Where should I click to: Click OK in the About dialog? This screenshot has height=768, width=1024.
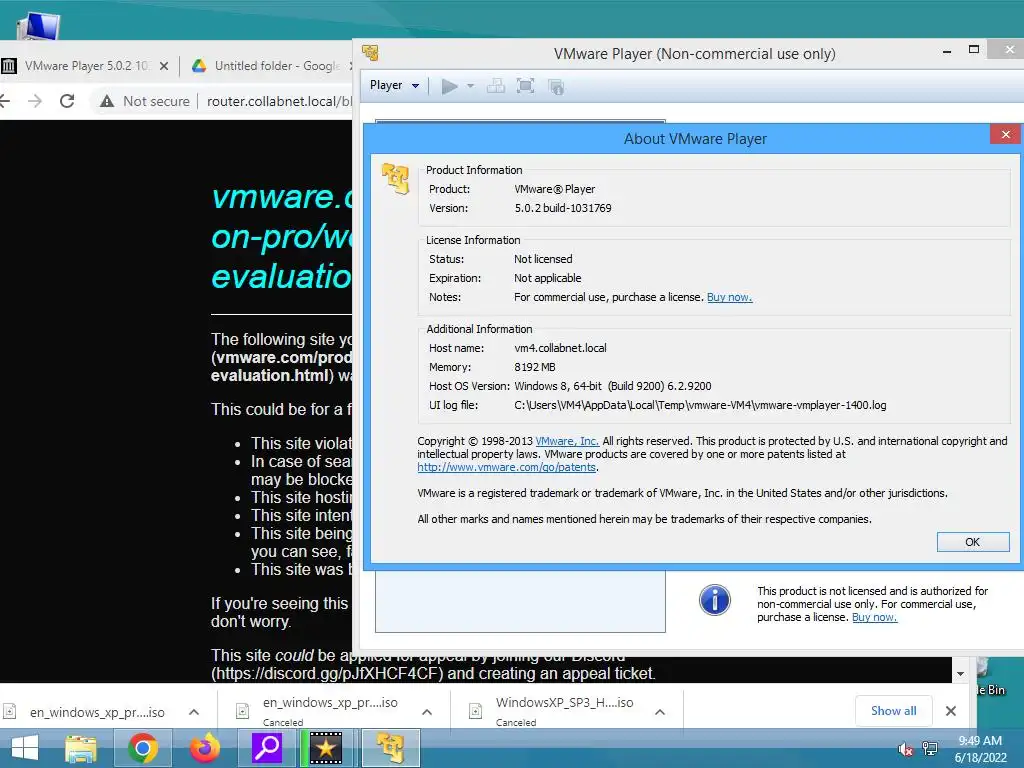pyautogui.click(x=972, y=542)
